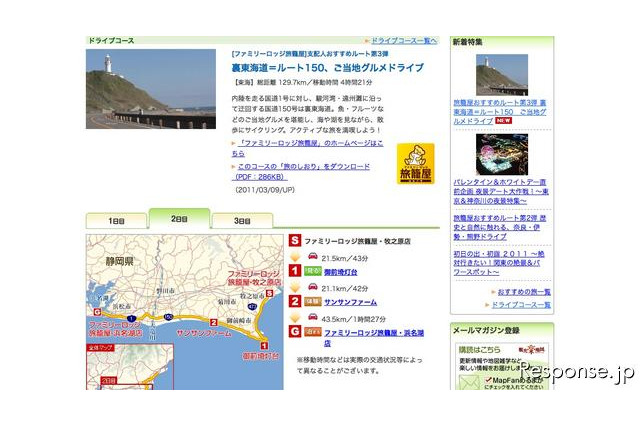Click the 全体マップ overview inset map
Viewport: 640px width, 426px height.
tap(130, 367)
